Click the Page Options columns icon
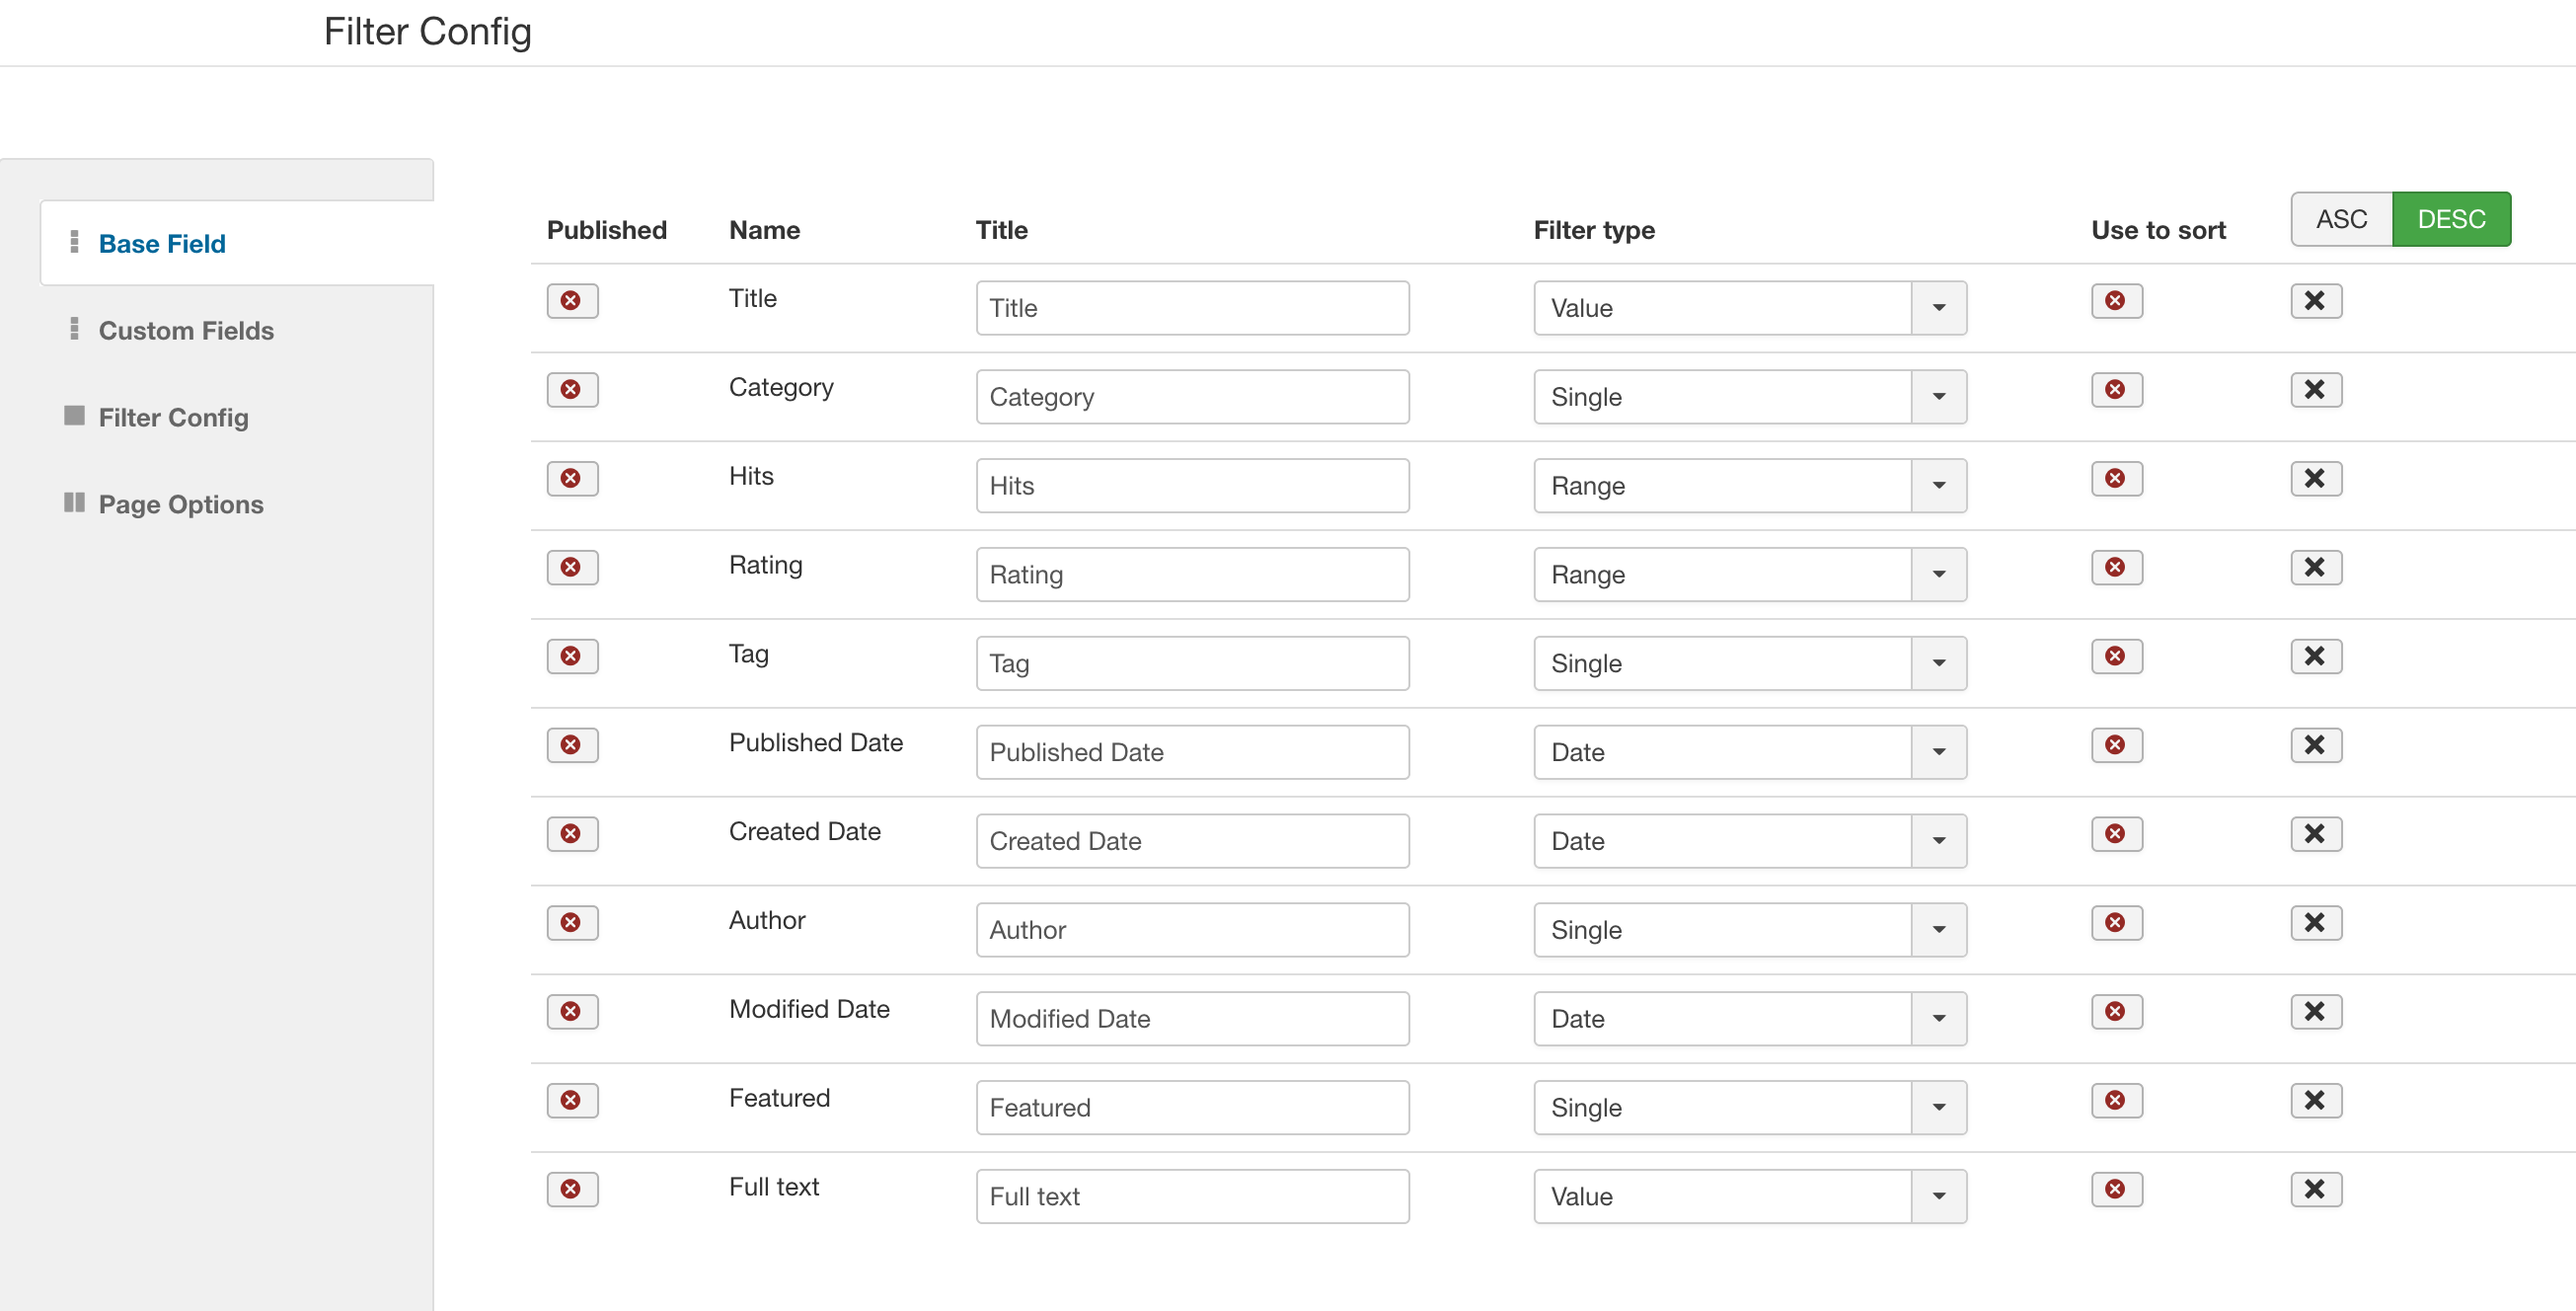The height and width of the screenshot is (1311, 2576). tap(74, 503)
